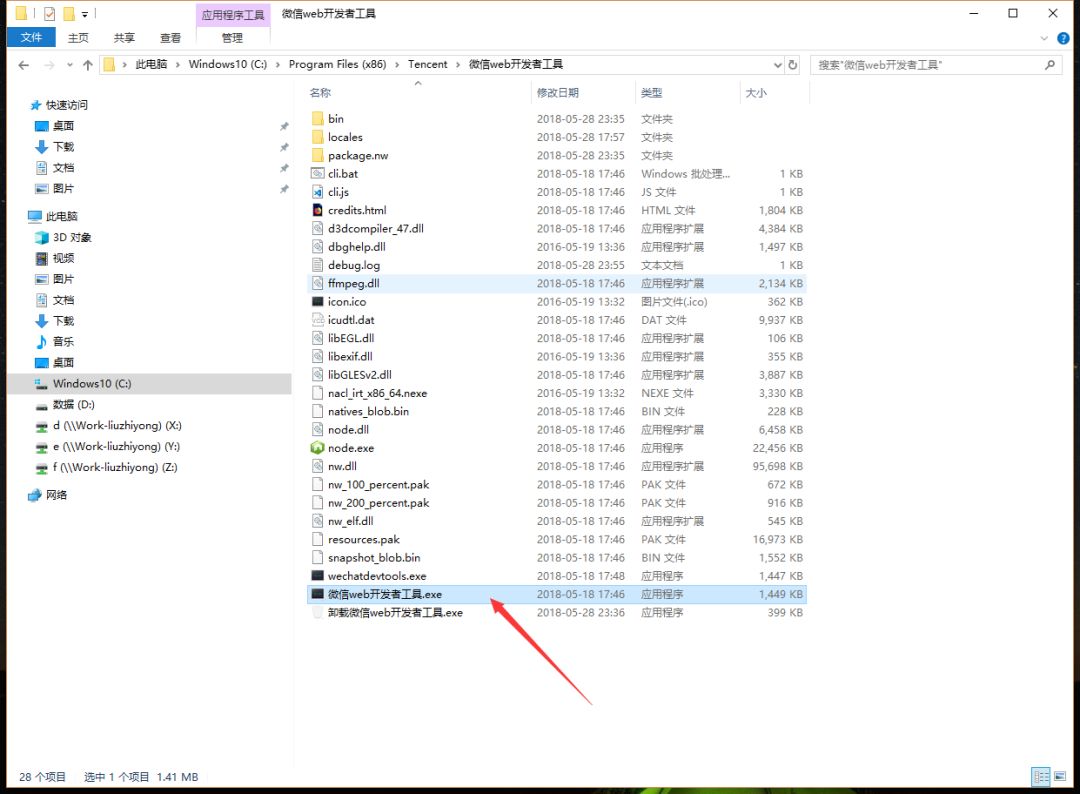Open 数据 (D:) drive in sidebar
This screenshot has width=1080, height=794.
73,404
